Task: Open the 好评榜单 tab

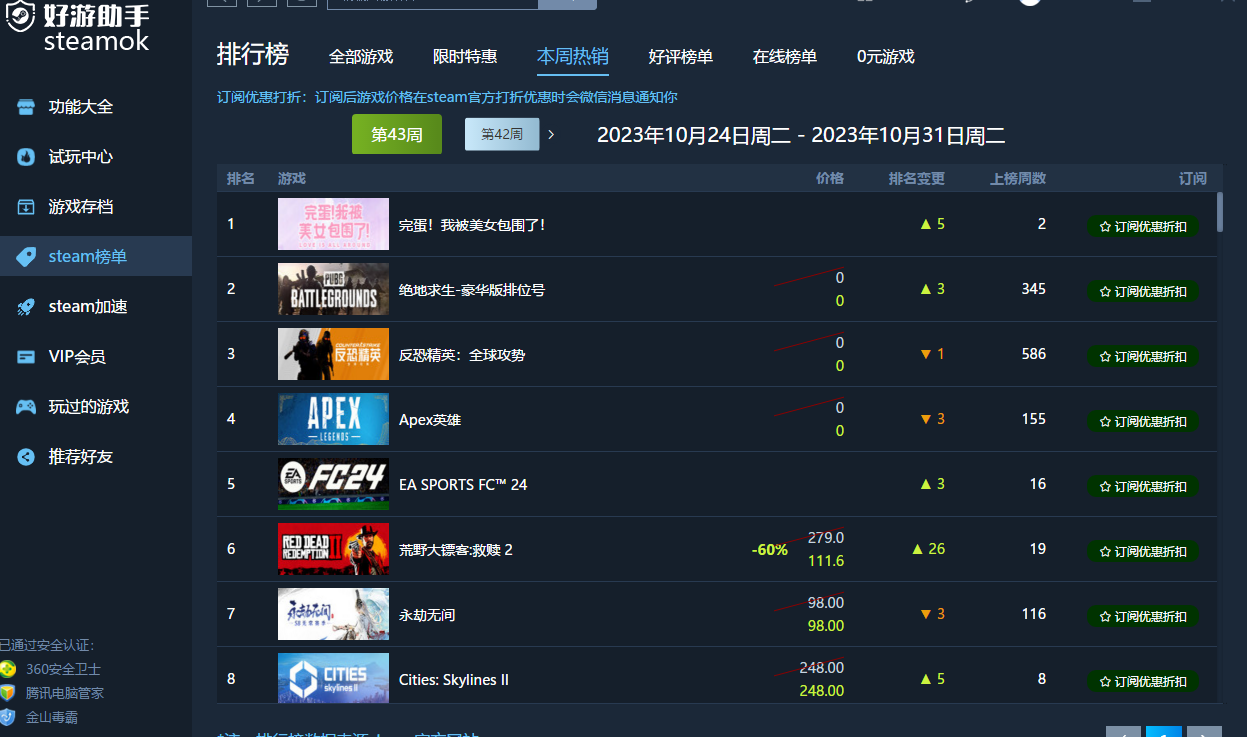Action: click(x=681, y=57)
